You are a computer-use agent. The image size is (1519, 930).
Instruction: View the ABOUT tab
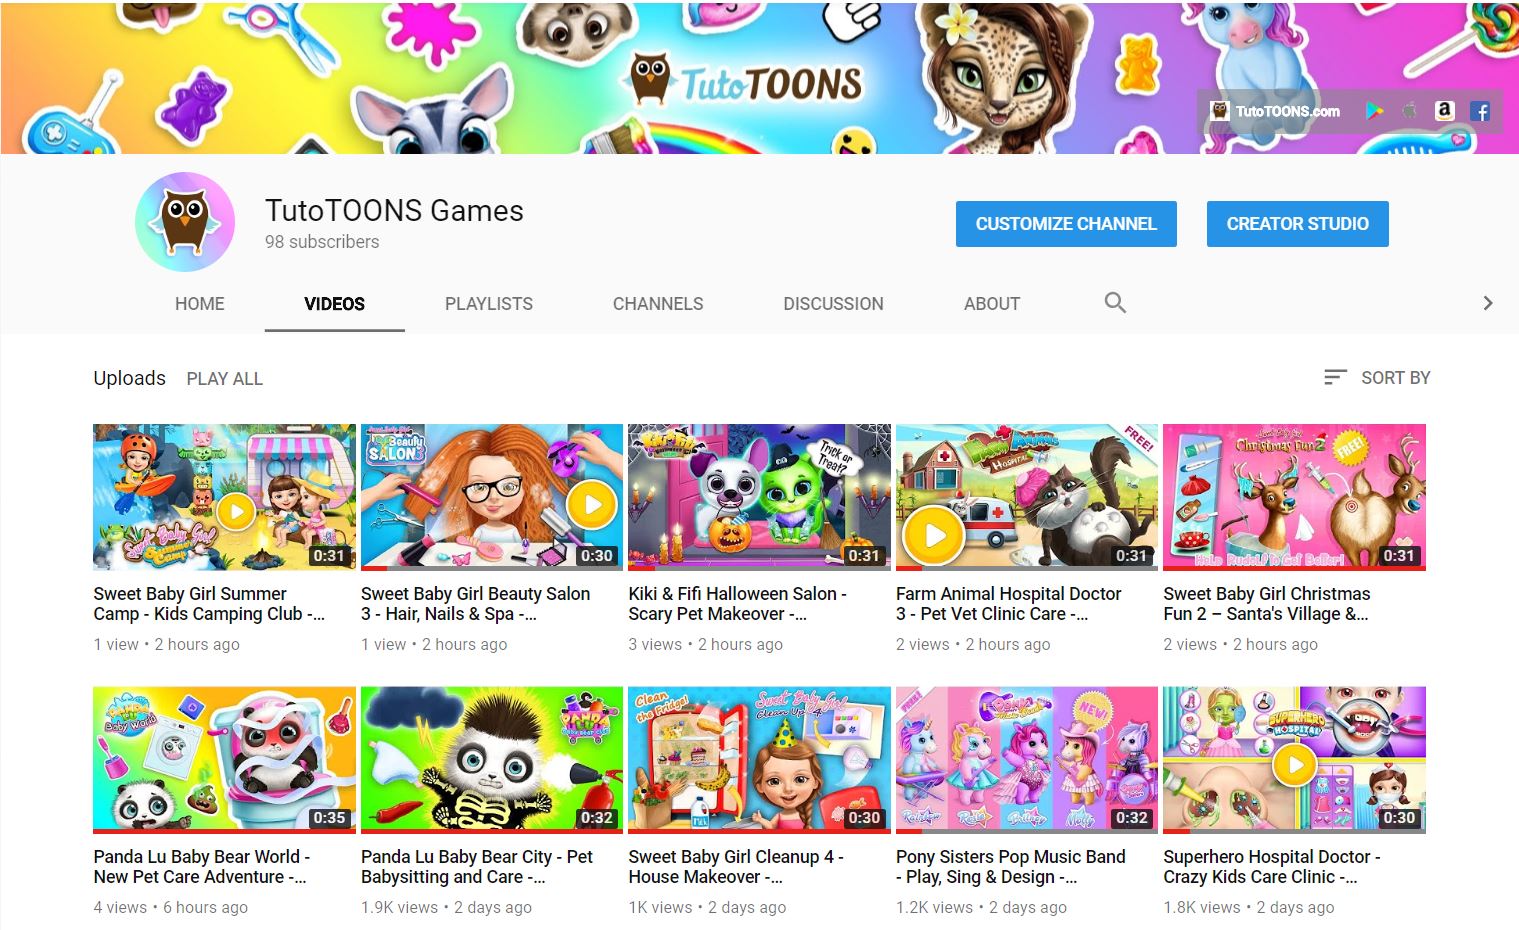tap(992, 304)
